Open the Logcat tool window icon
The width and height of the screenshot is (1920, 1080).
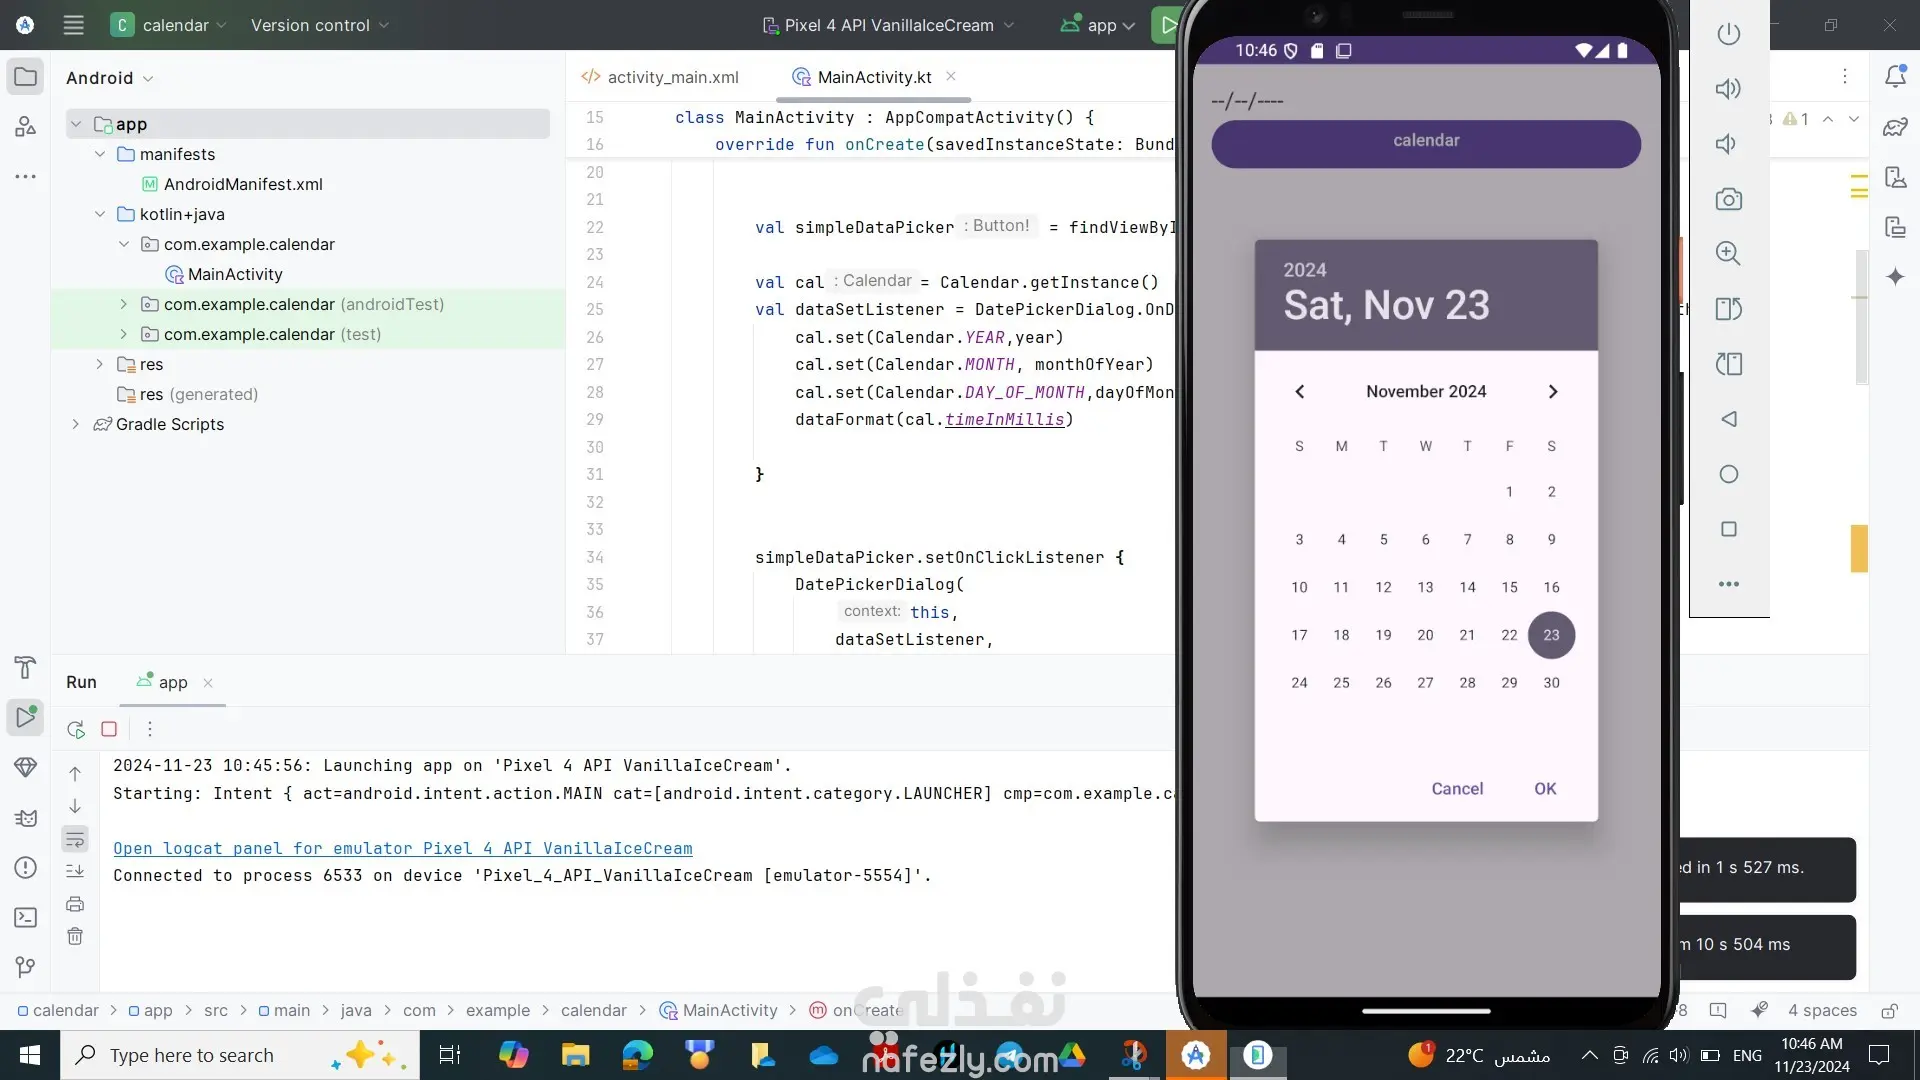point(26,818)
